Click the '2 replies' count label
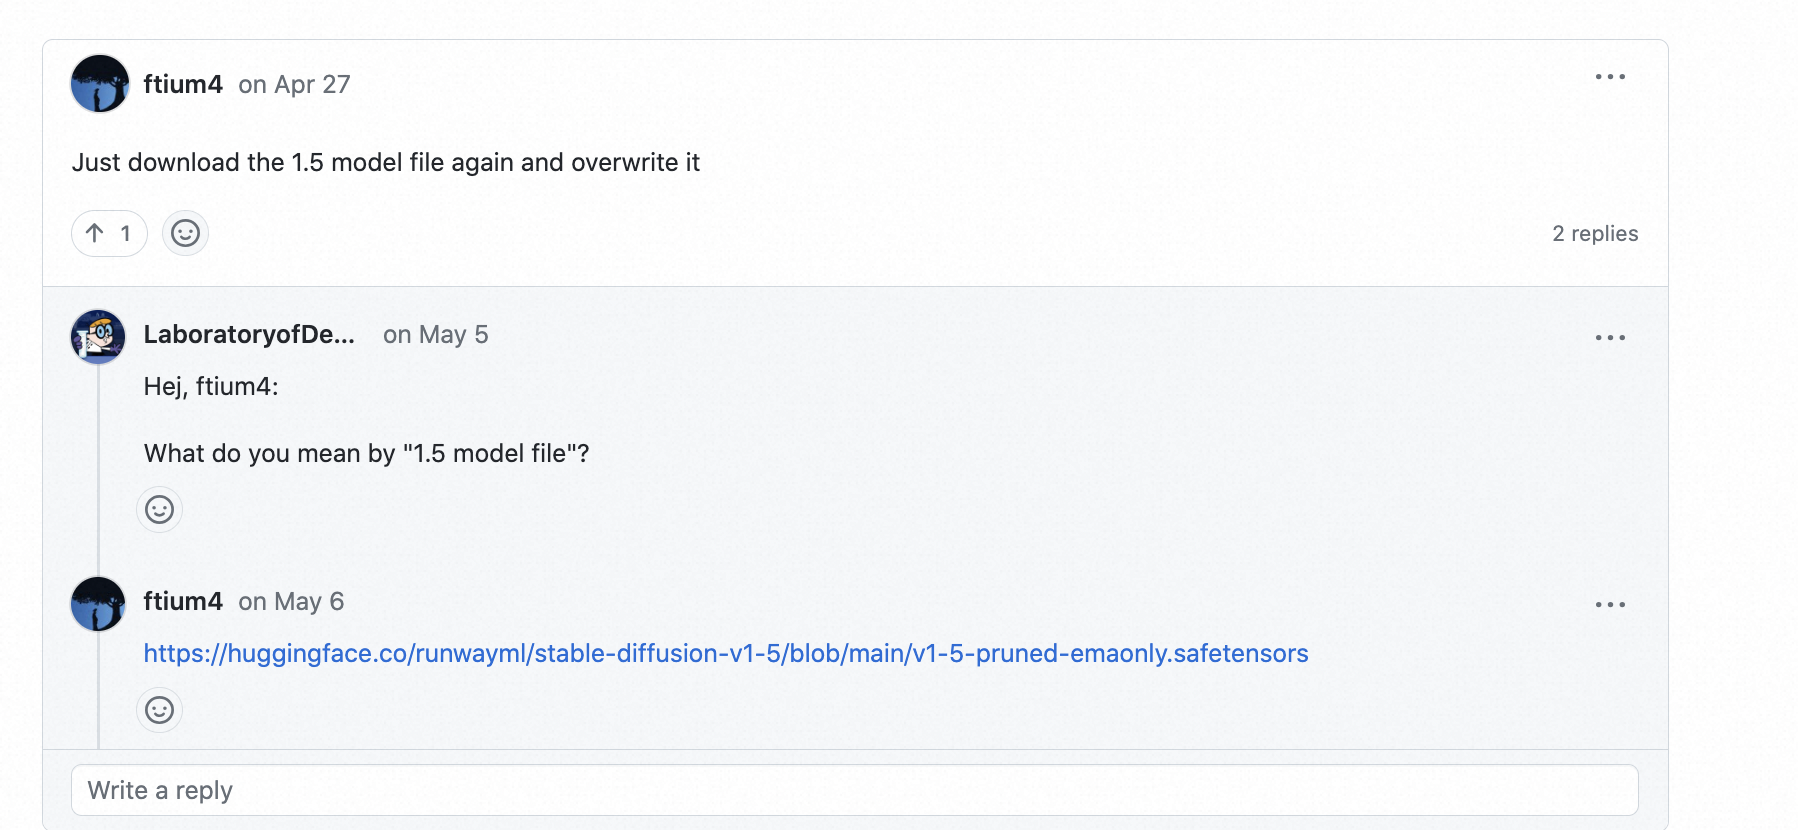This screenshot has height=830, width=1798. (x=1595, y=234)
